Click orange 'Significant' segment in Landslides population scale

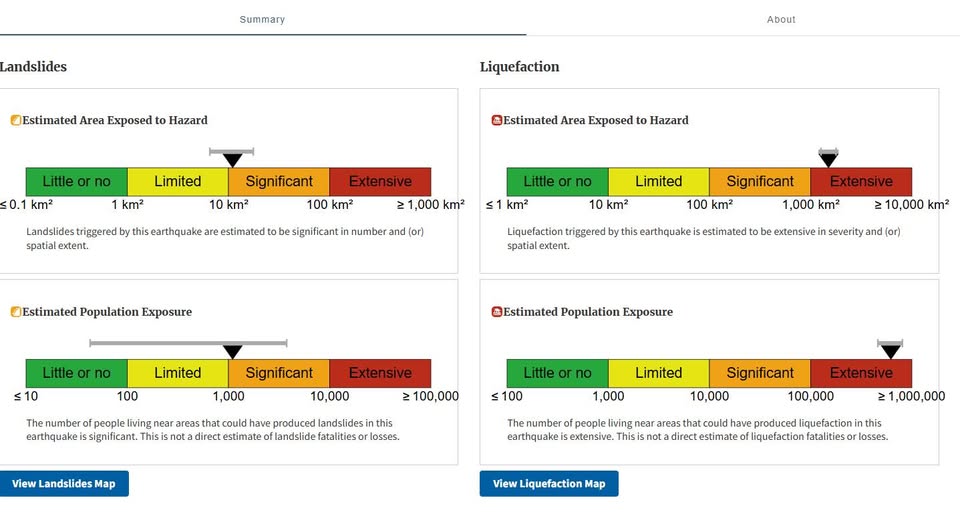pyautogui.click(x=279, y=373)
